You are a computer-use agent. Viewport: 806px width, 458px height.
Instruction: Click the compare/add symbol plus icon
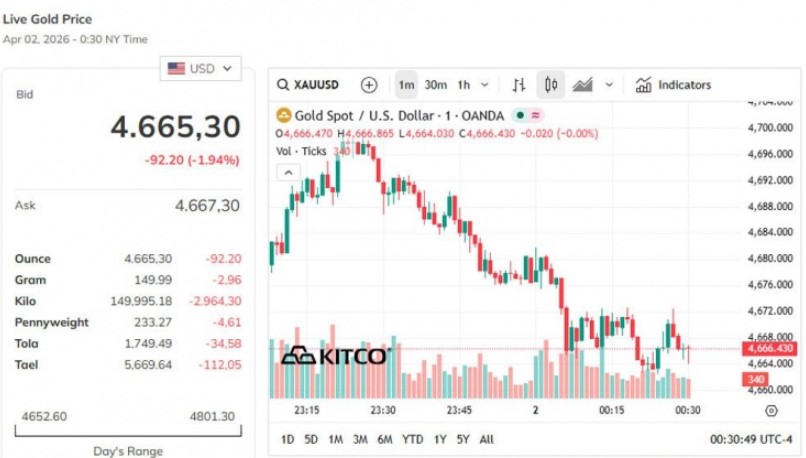[369, 85]
